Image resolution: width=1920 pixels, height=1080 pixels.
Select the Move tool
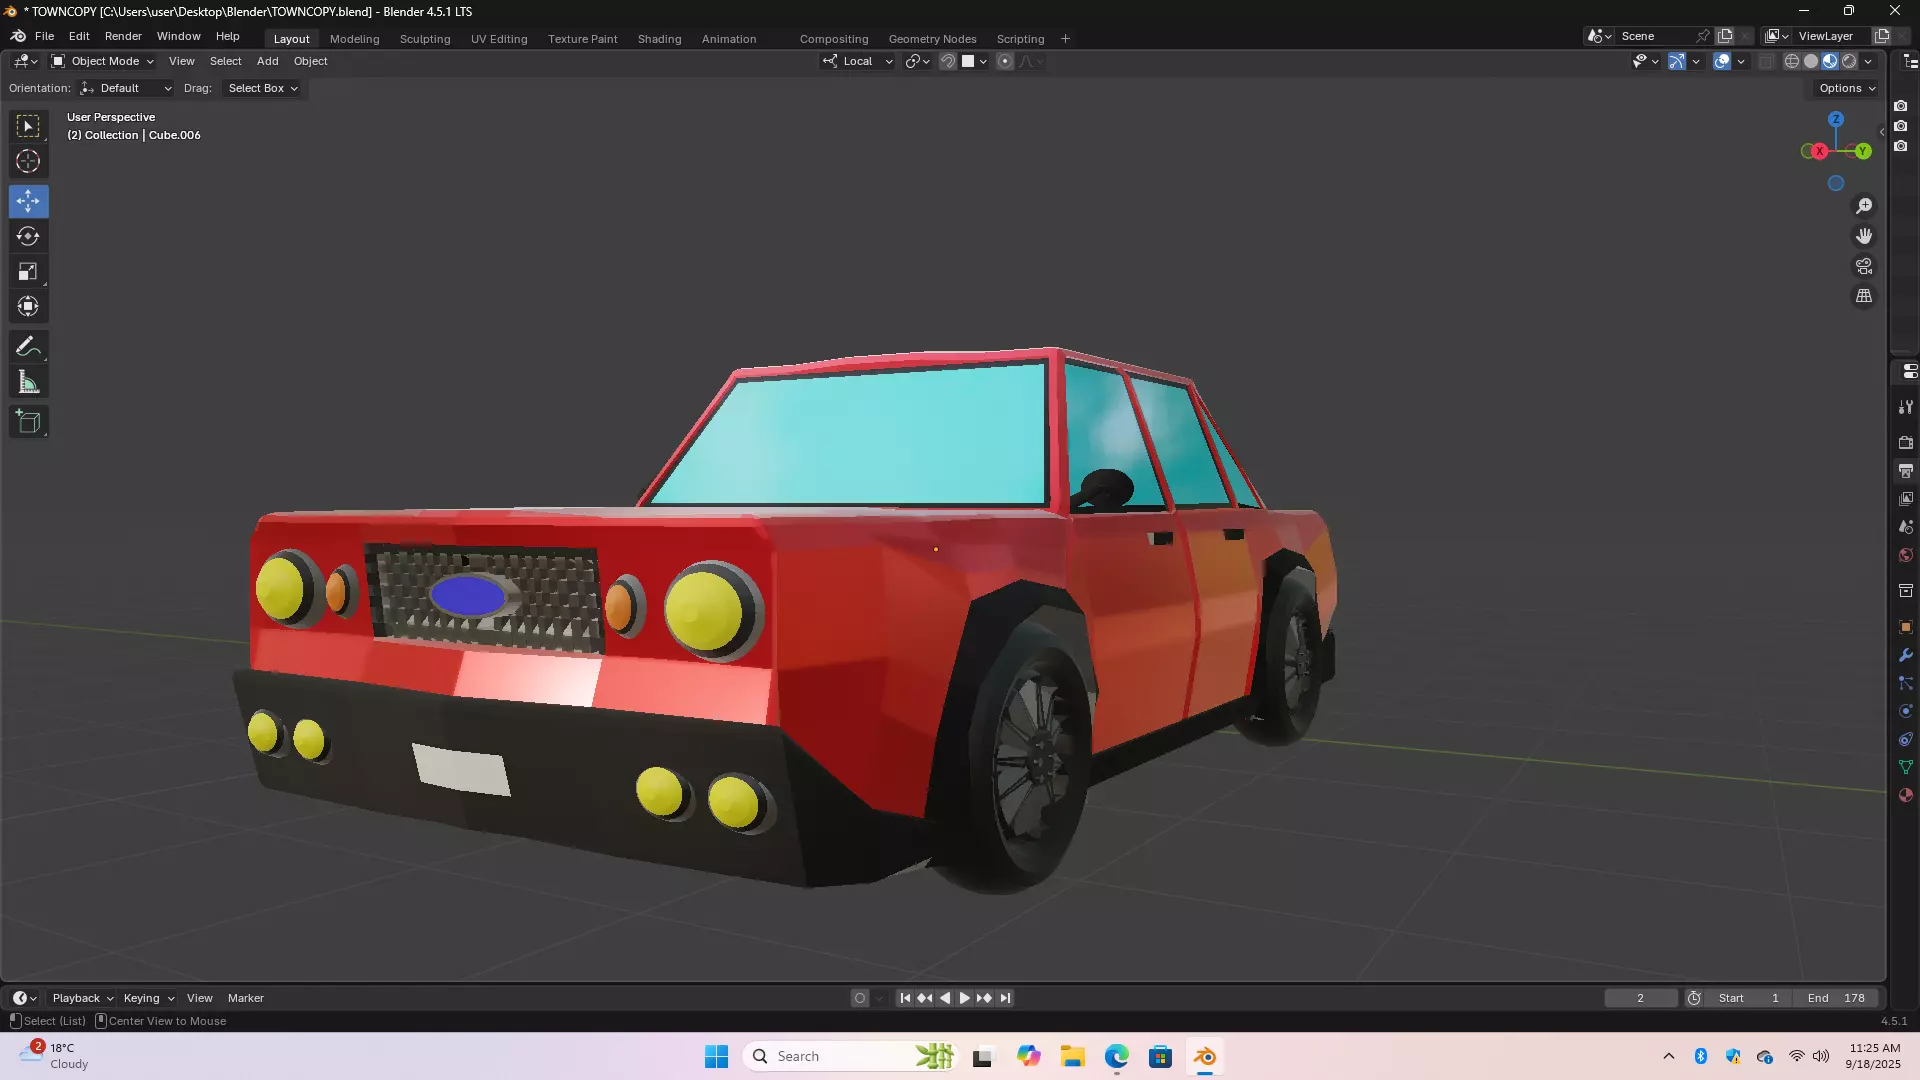click(28, 201)
